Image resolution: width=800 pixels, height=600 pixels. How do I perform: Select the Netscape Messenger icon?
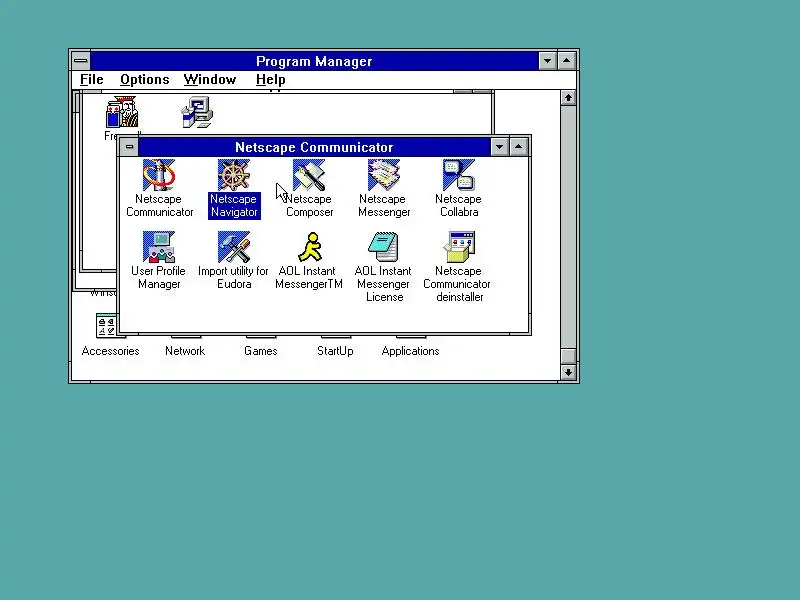(384, 175)
